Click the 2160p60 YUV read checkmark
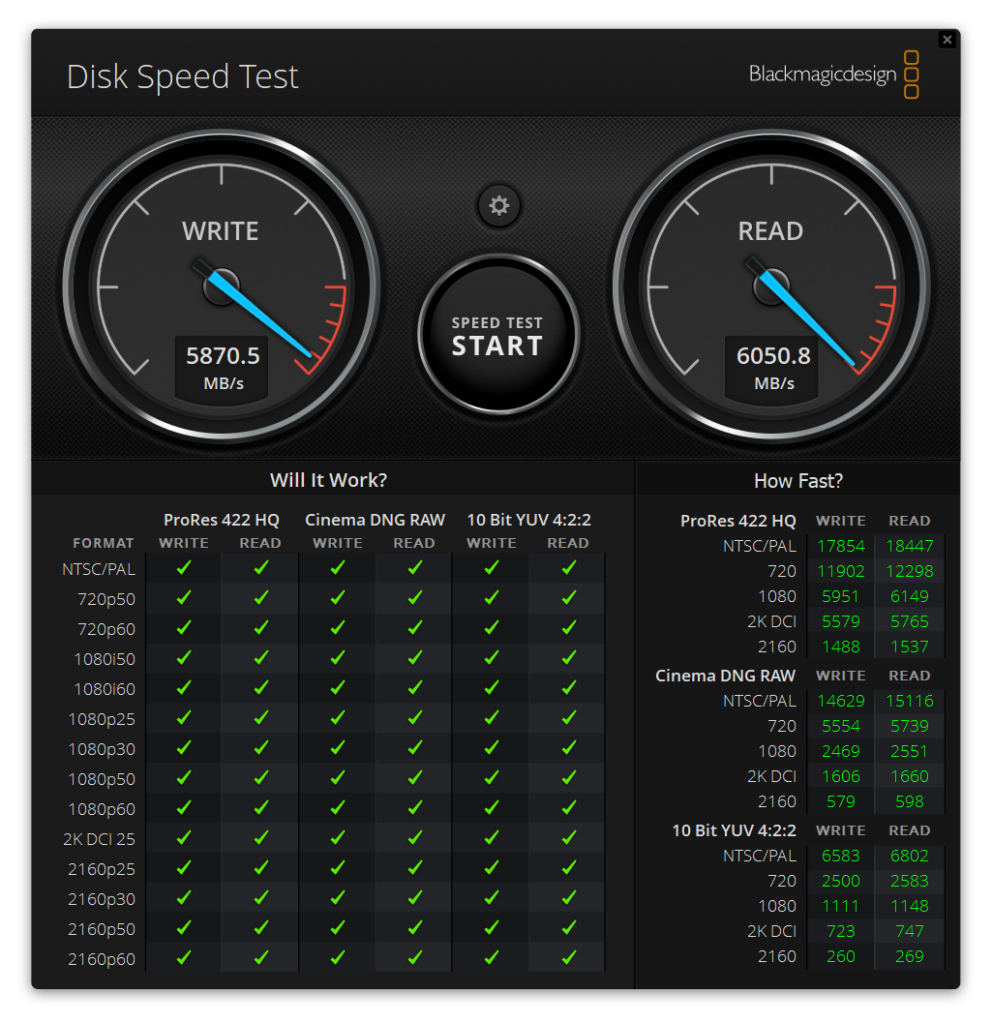The width and height of the screenshot is (992, 1024). 569,958
